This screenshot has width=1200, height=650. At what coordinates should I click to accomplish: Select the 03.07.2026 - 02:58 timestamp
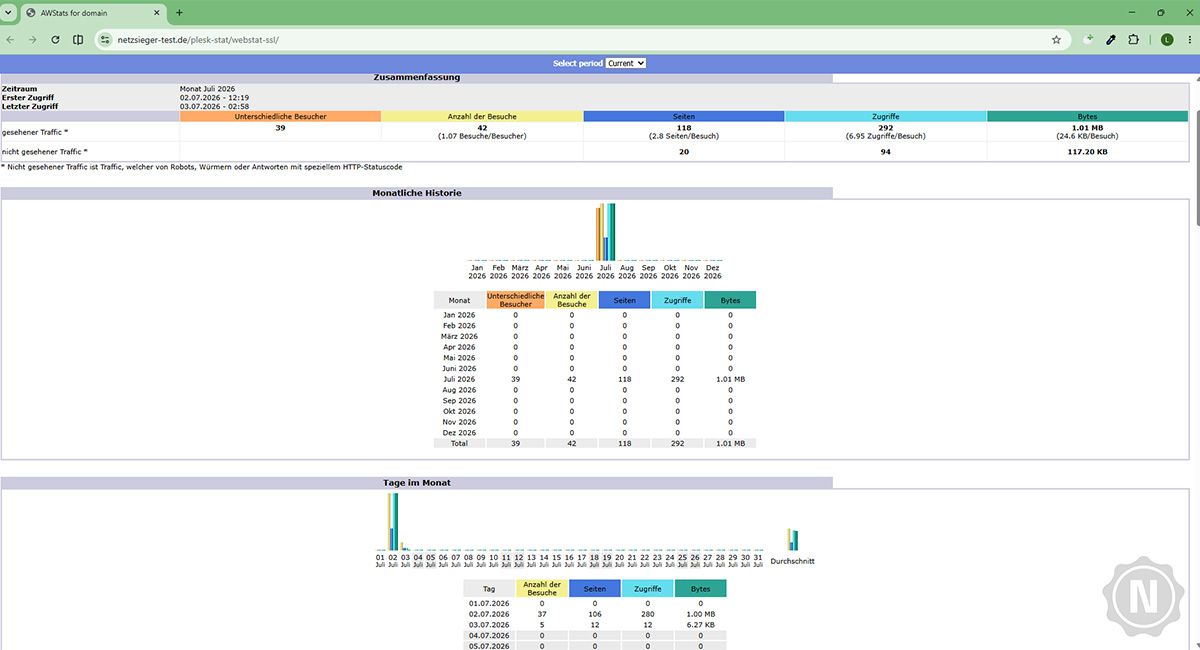point(214,105)
